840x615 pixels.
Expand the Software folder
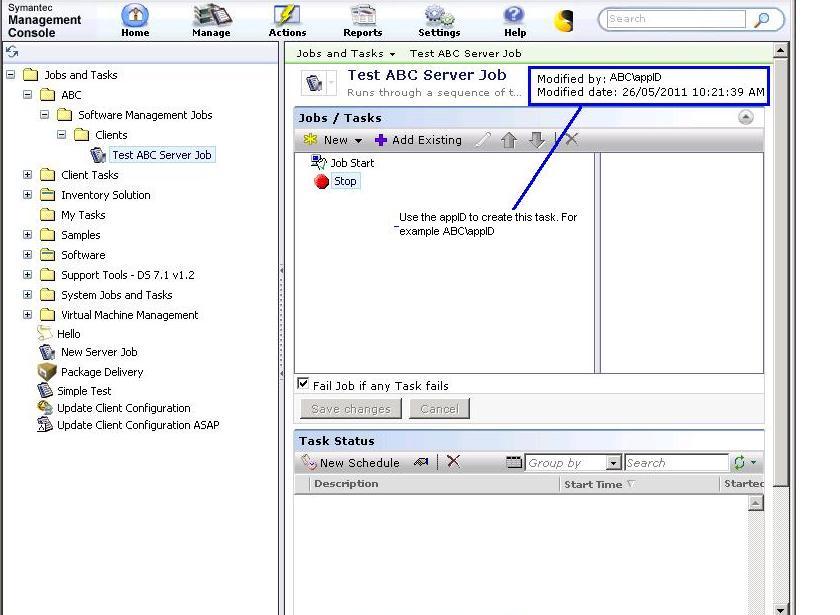click(27, 254)
